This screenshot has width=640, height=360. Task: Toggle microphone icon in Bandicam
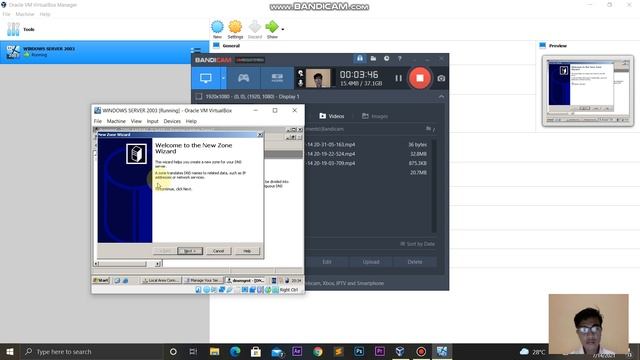pos(300,83)
